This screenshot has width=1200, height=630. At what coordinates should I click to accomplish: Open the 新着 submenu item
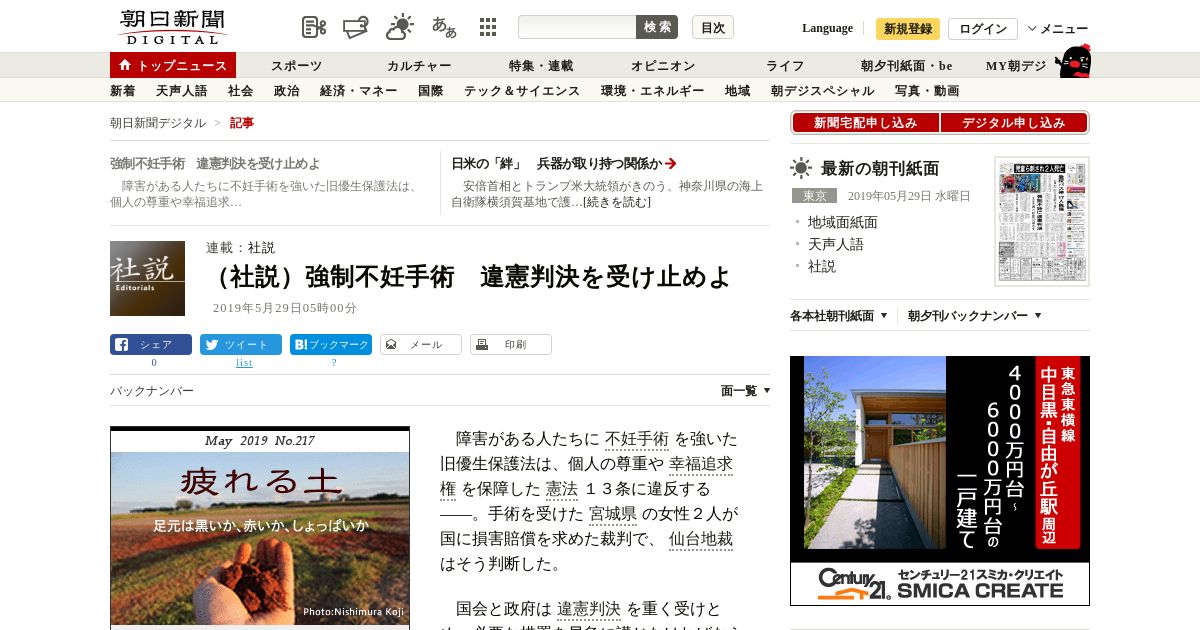[x=123, y=91]
